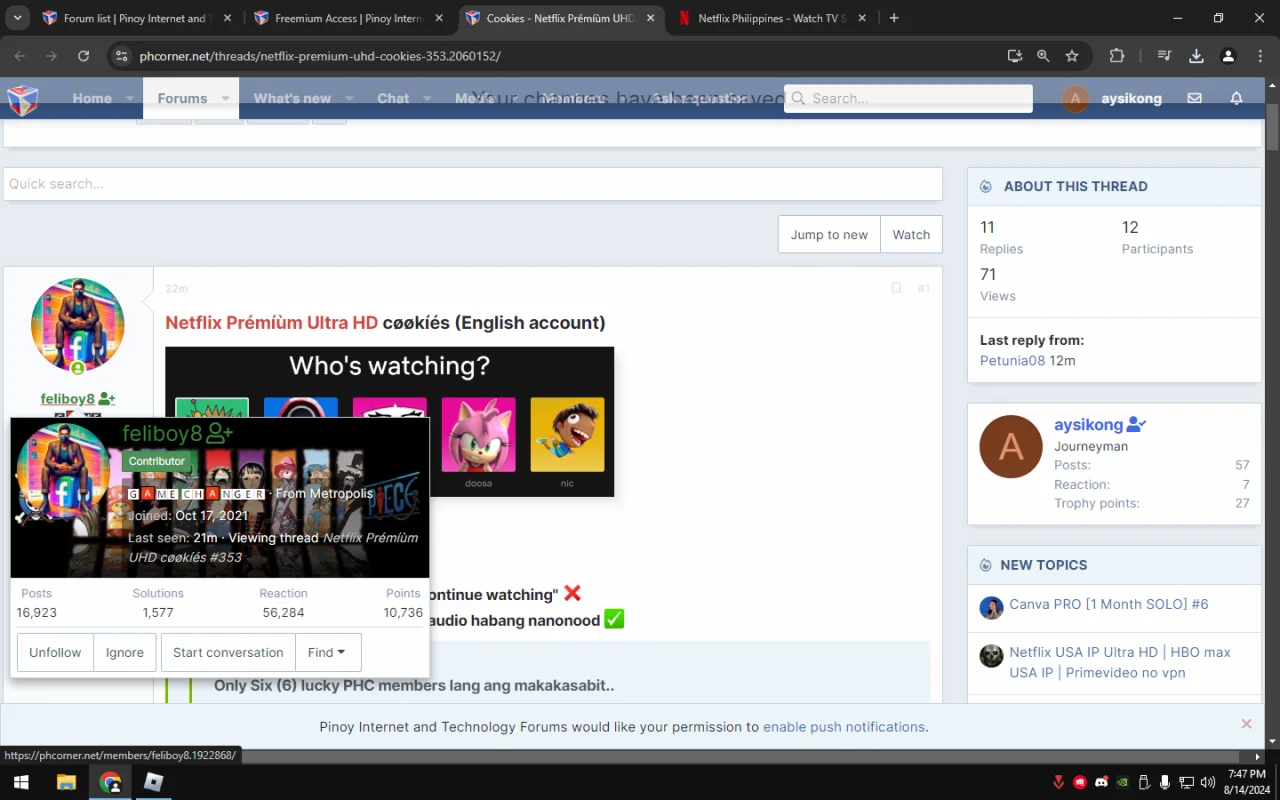Reload the page with browser refresh icon
This screenshot has width=1280, height=800.
click(x=83, y=56)
